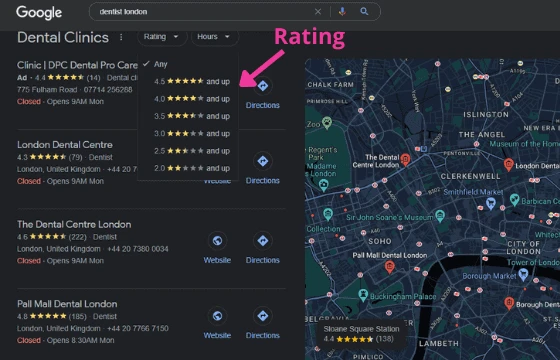The image size is (560, 360).
Task: Click Barbican Centre map marker
Action: [514, 199]
